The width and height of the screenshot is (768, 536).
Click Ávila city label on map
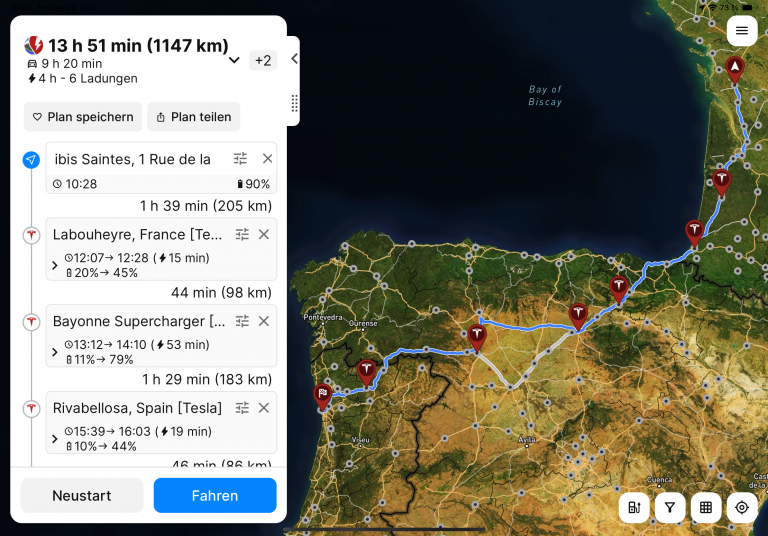coord(525,440)
